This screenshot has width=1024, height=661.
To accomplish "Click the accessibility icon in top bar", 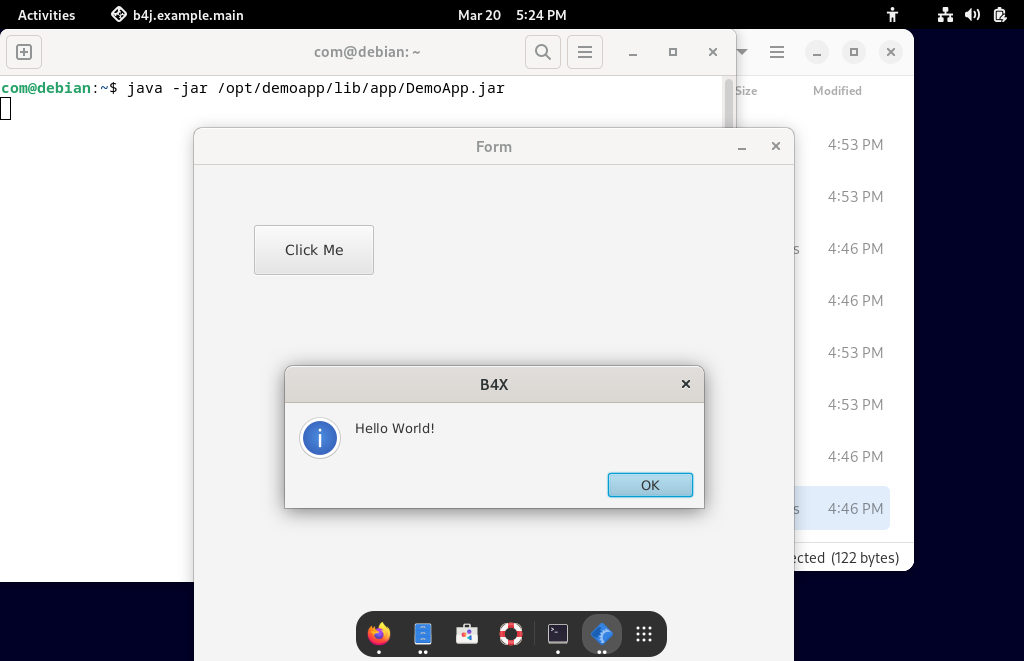I will coord(891,15).
